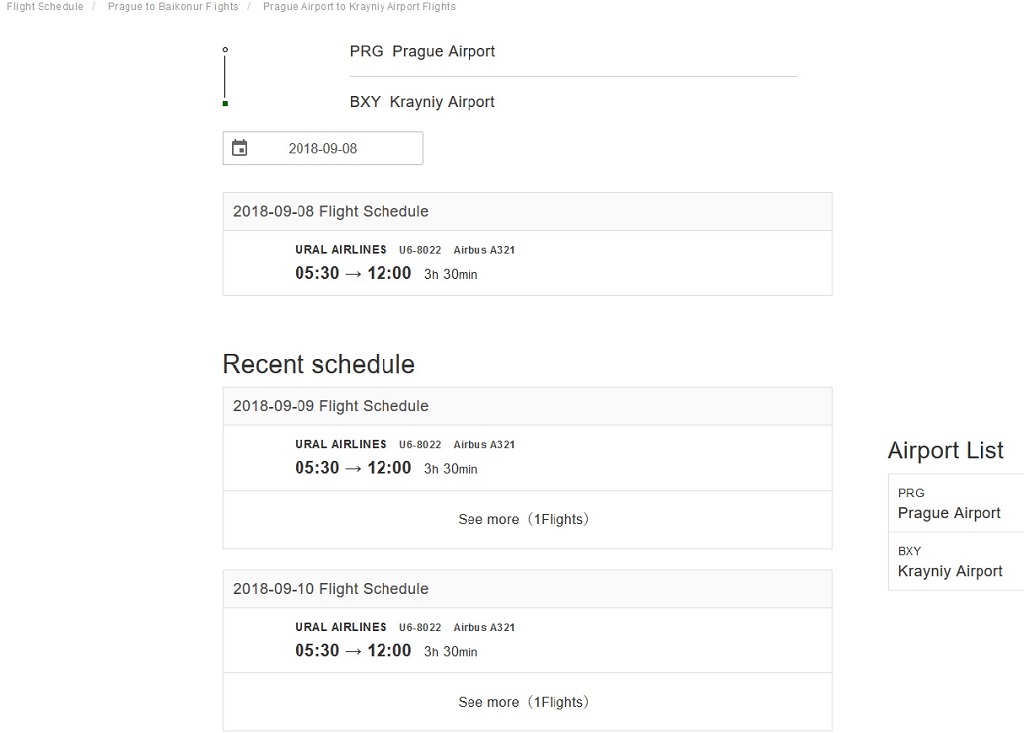Click the 2018-09-09 Flight Schedule header

tap(527, 406)
